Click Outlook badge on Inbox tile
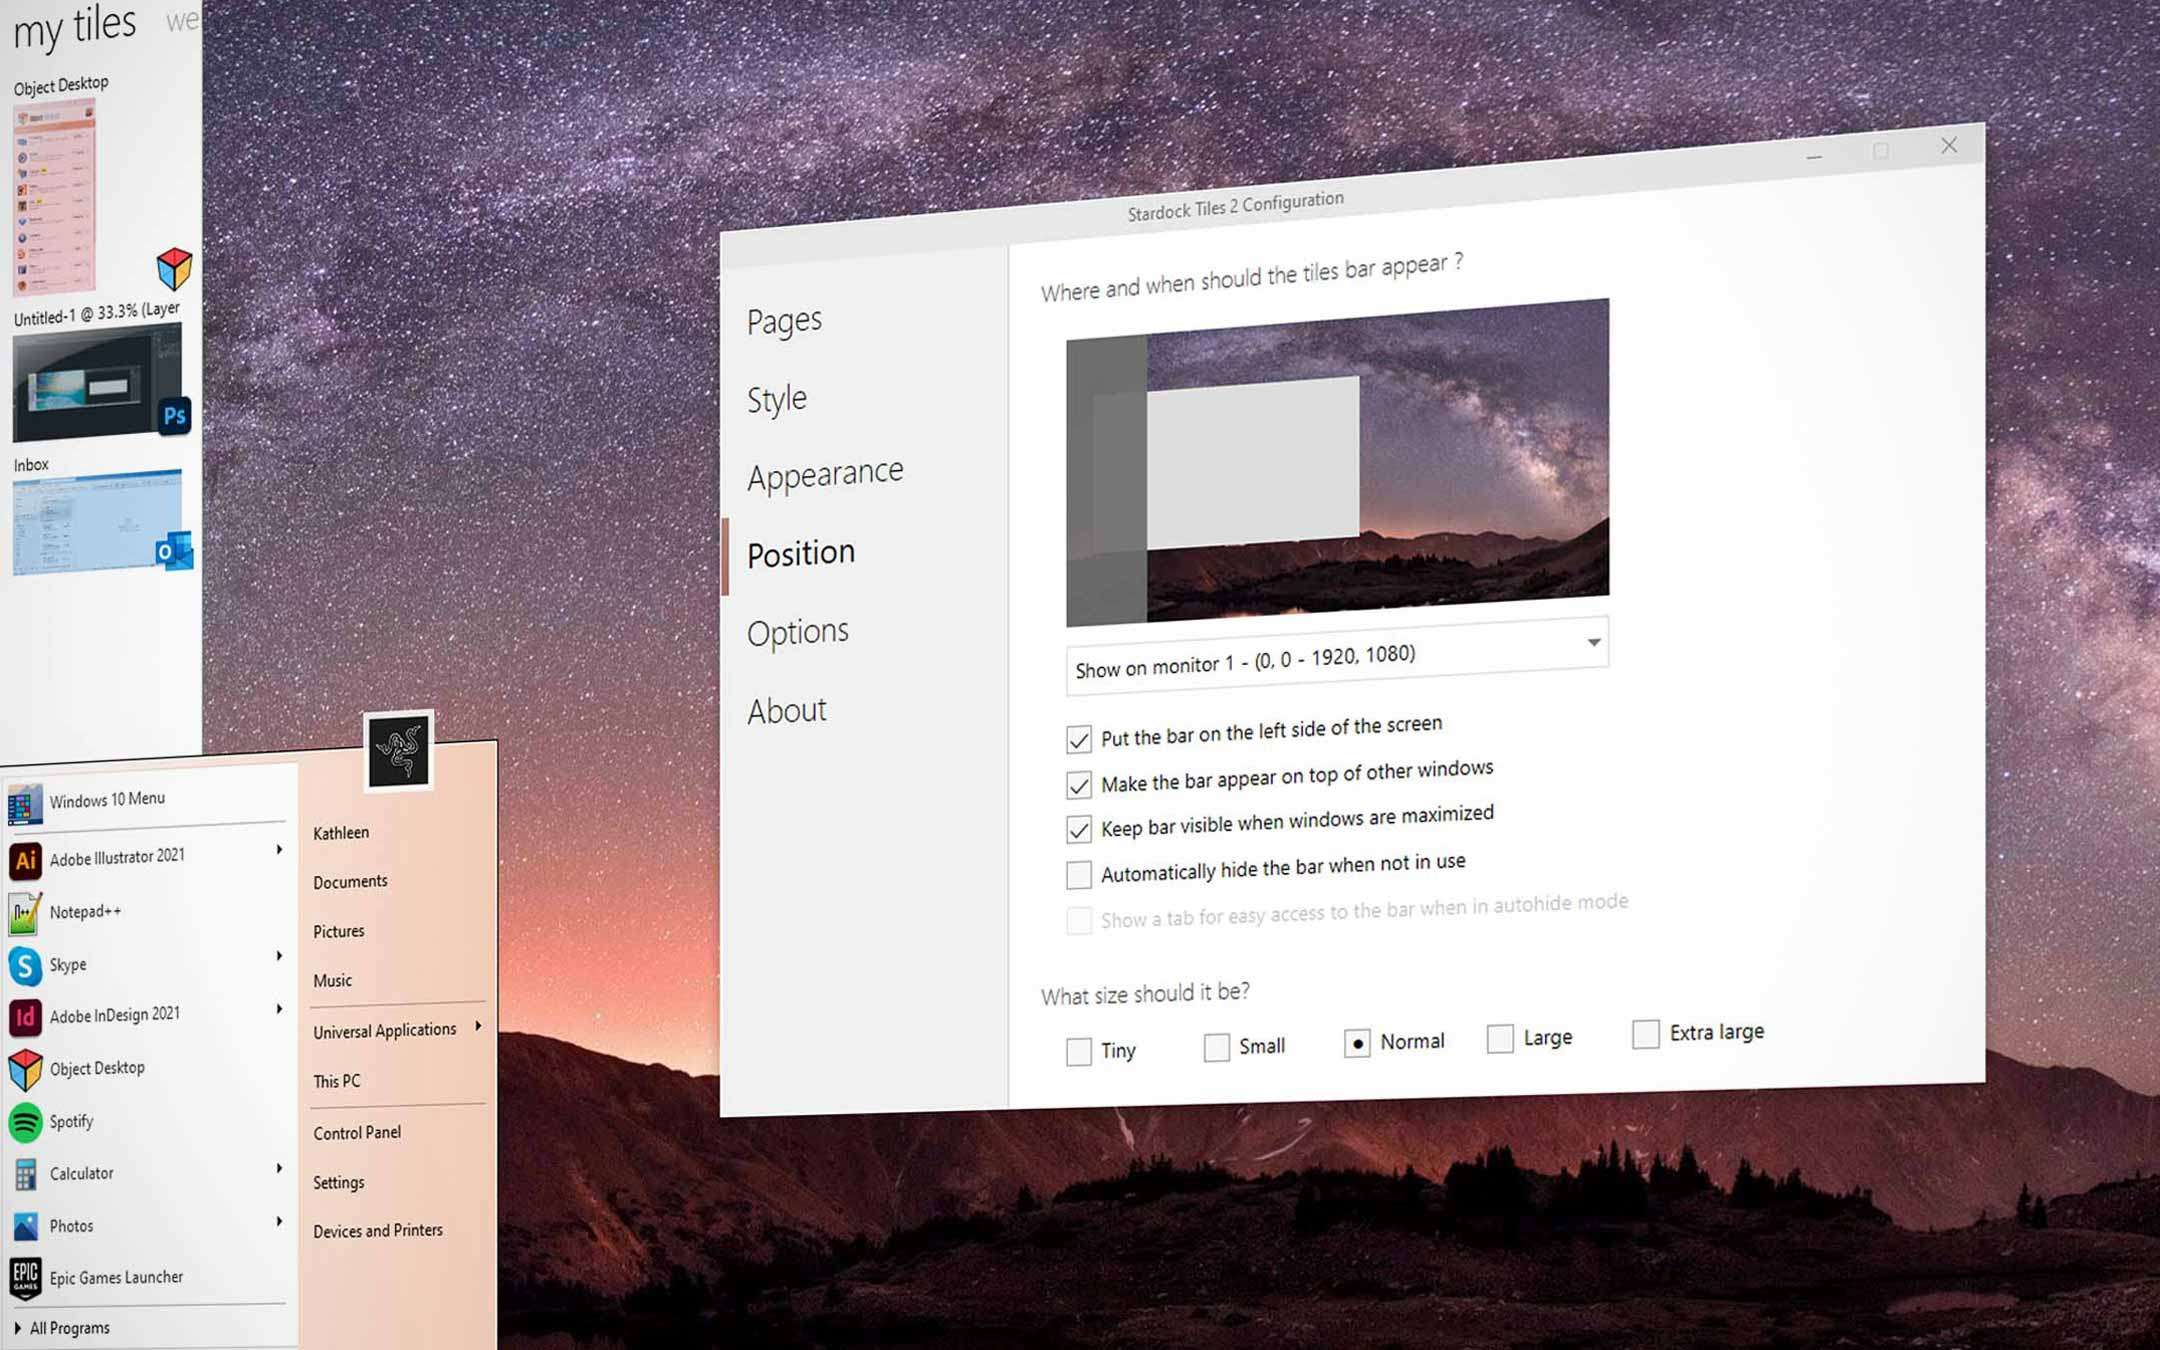2160x1350 pixels. point(174,551)
